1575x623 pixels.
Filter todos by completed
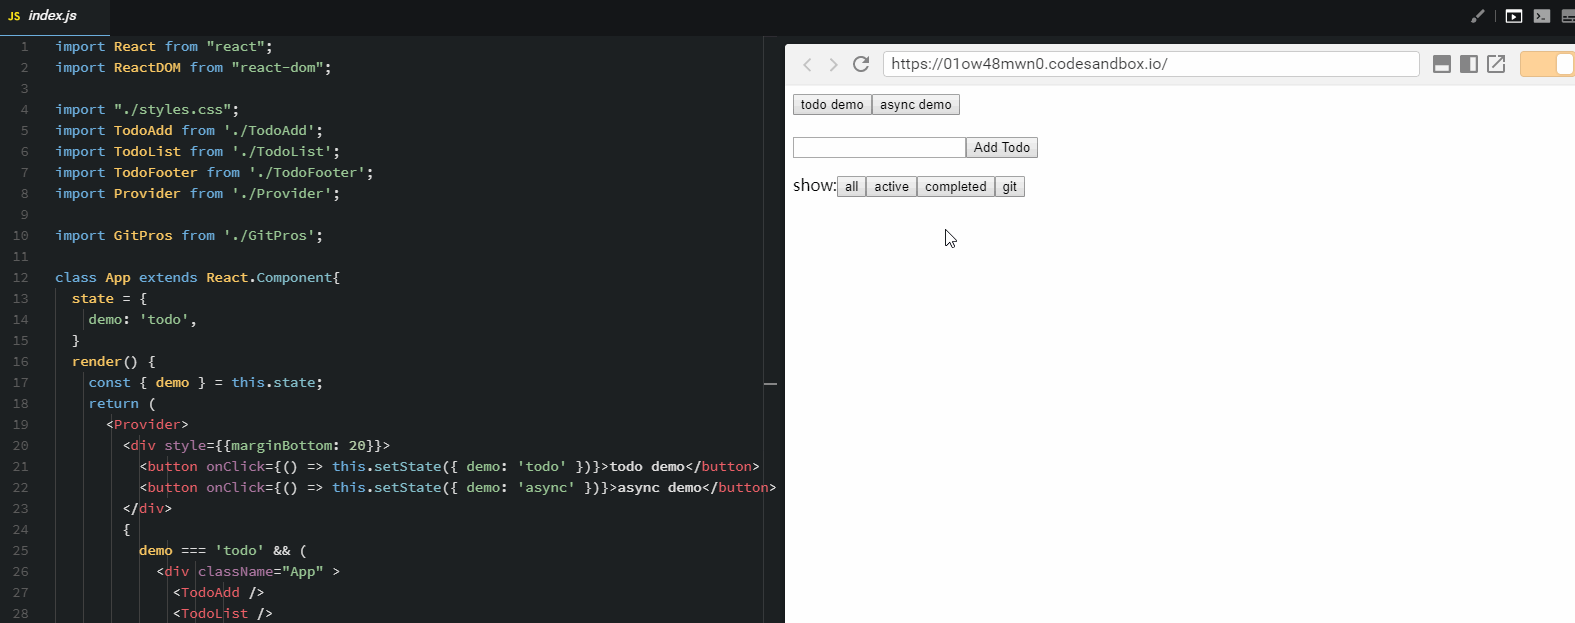point(955,187)
